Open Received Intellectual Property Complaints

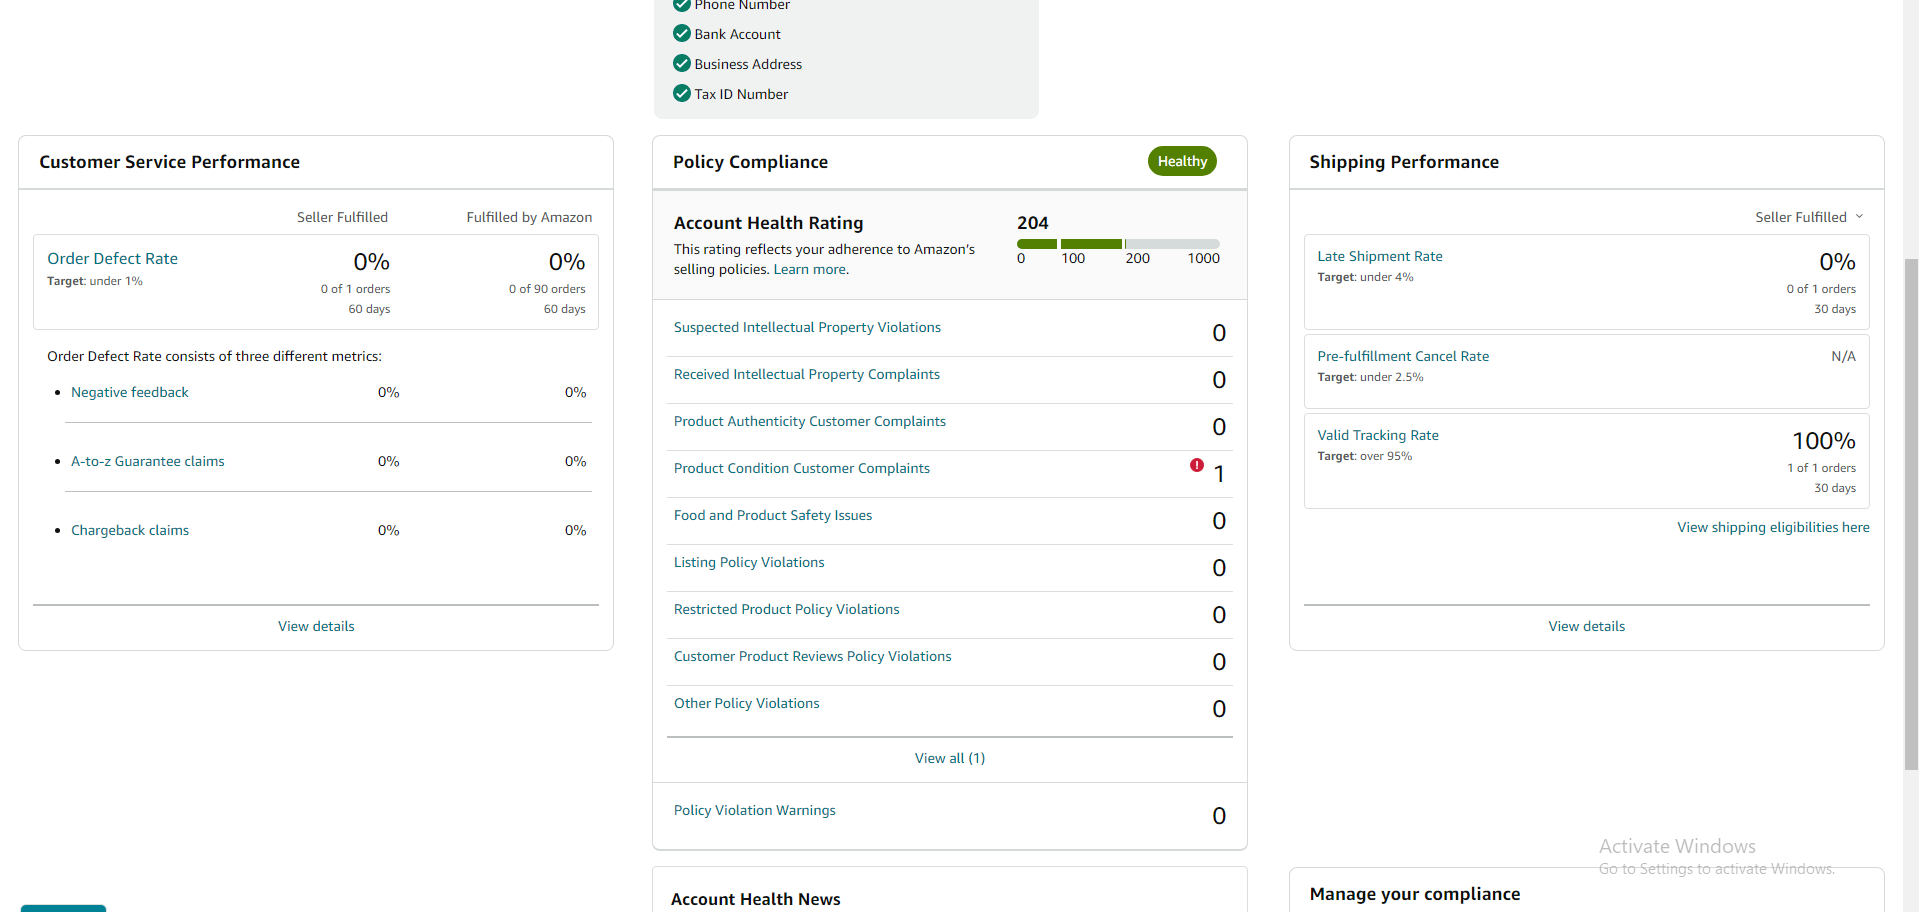point(807,374)
